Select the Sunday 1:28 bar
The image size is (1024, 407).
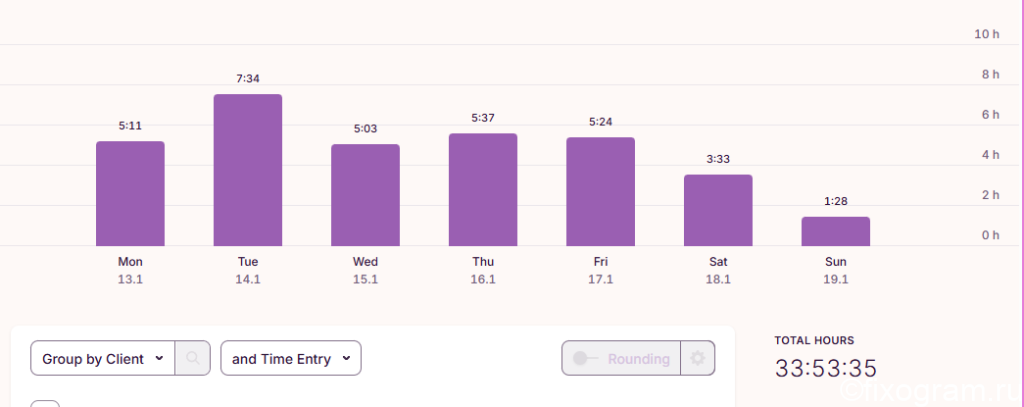click(835, 231)
